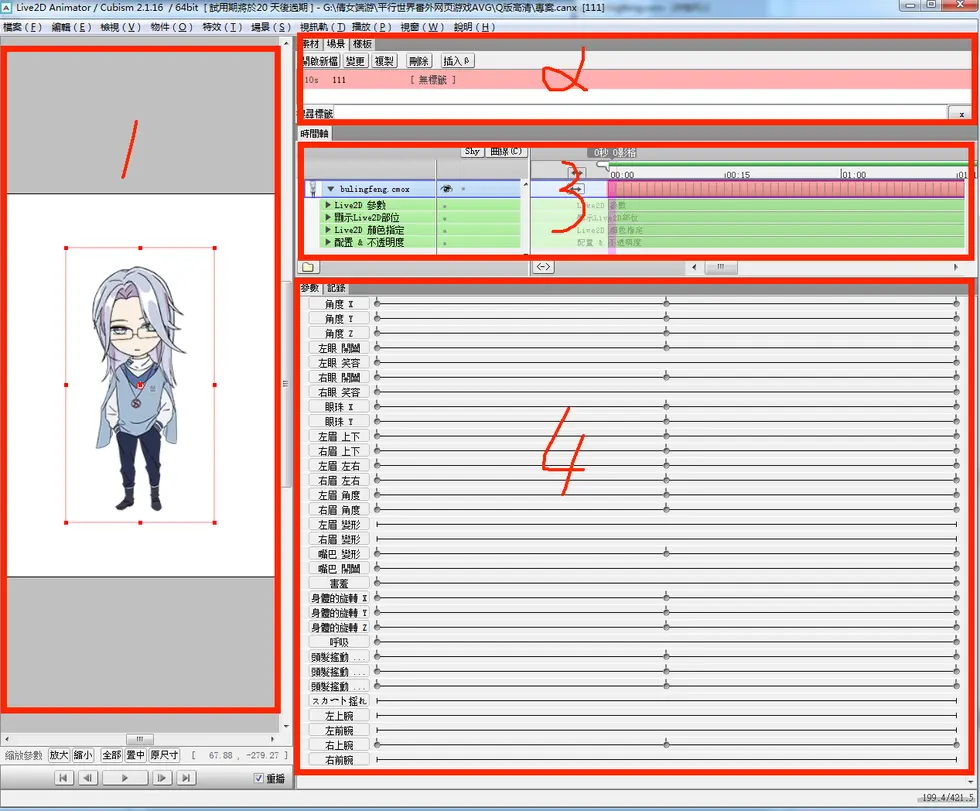Viewport: 980px width, 811px height.
Task: Click the 角度 X parameter slider
Action: 666,303
